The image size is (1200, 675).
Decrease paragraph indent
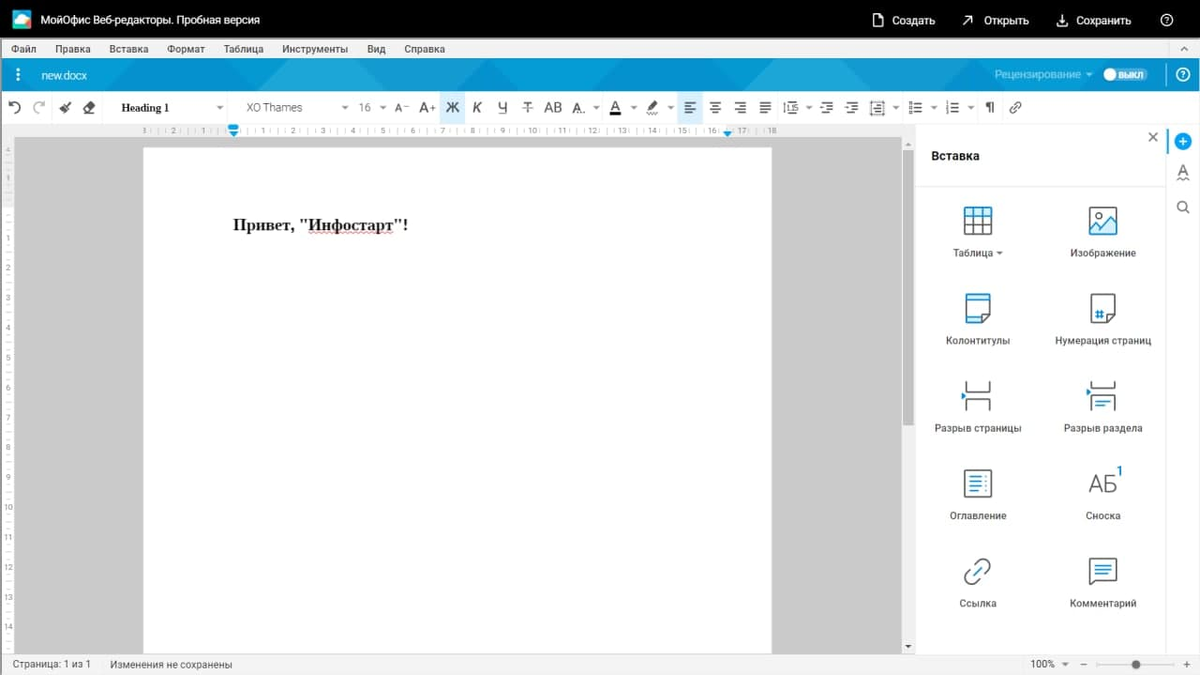826,107
